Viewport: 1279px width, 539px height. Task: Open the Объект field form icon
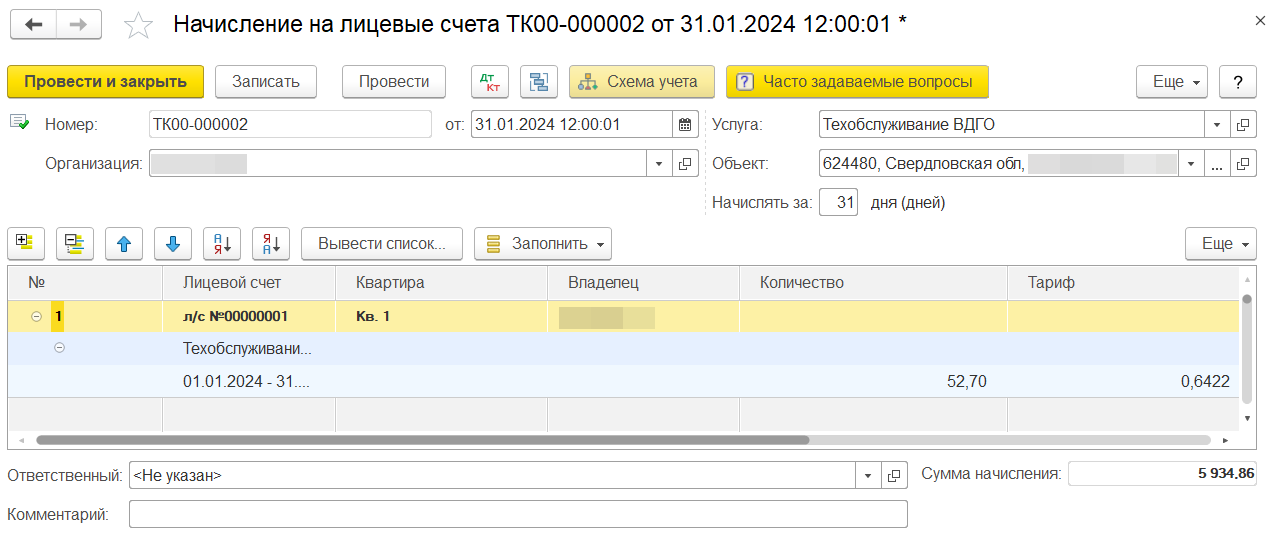[x=1243, y=163]
